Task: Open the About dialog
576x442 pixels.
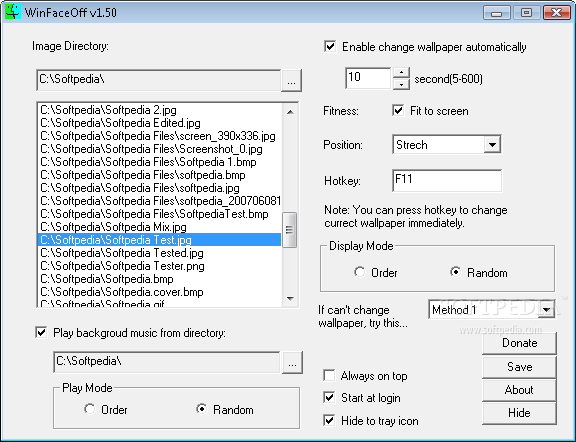Action: (519, 390)
